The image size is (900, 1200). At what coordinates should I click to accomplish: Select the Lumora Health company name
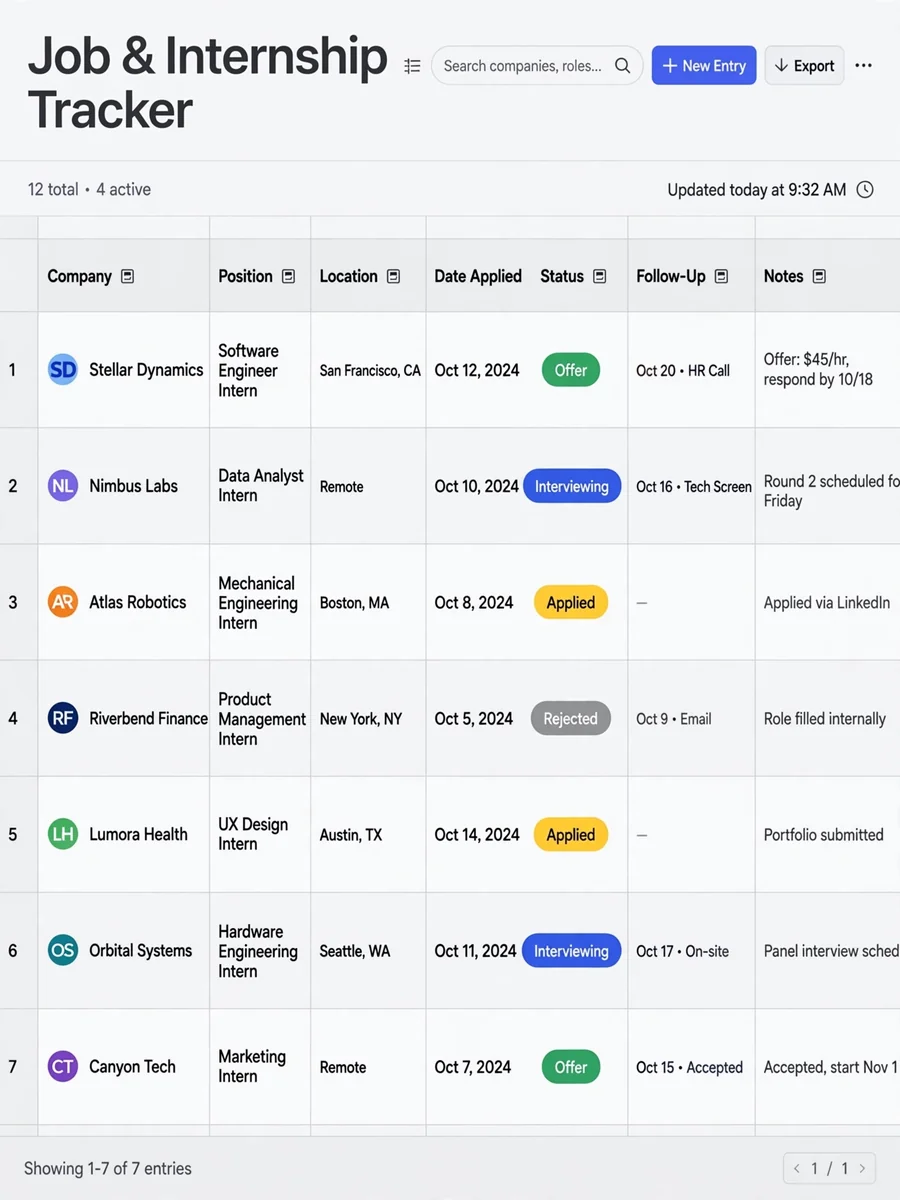coord(138,834)
